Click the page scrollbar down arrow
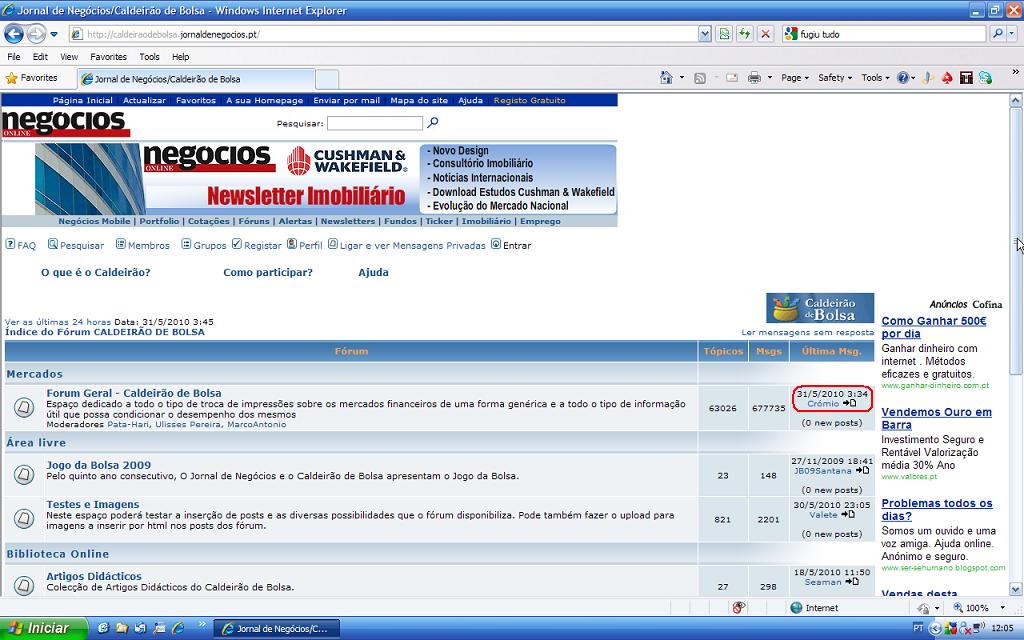The image size is (1024, 640). point(1016,589)
